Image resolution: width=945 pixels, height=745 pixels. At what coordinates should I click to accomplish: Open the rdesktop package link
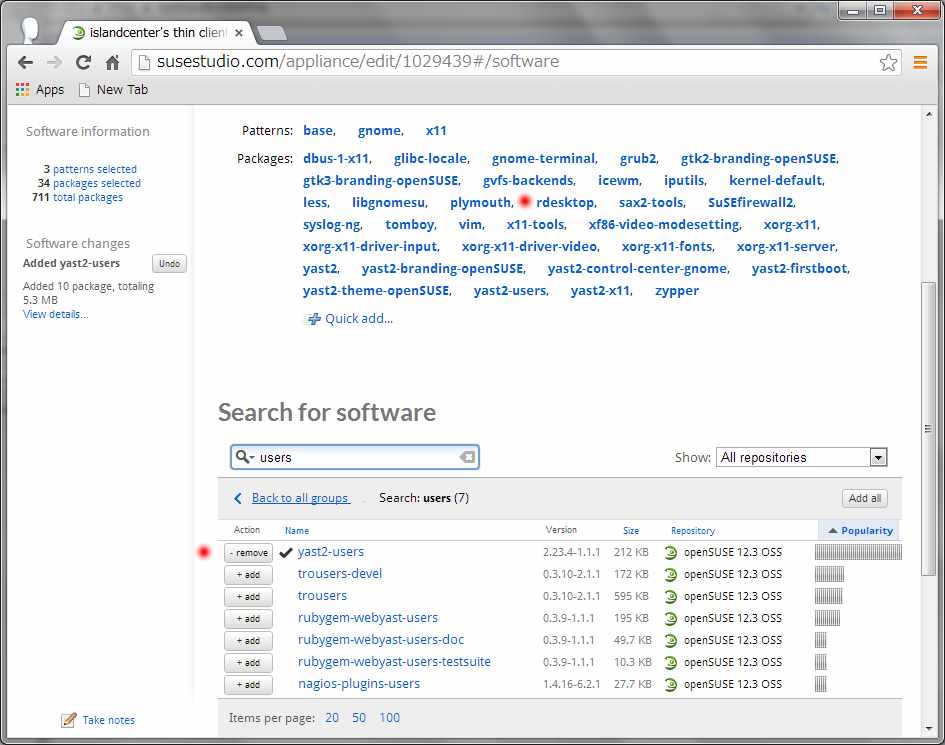565,203
